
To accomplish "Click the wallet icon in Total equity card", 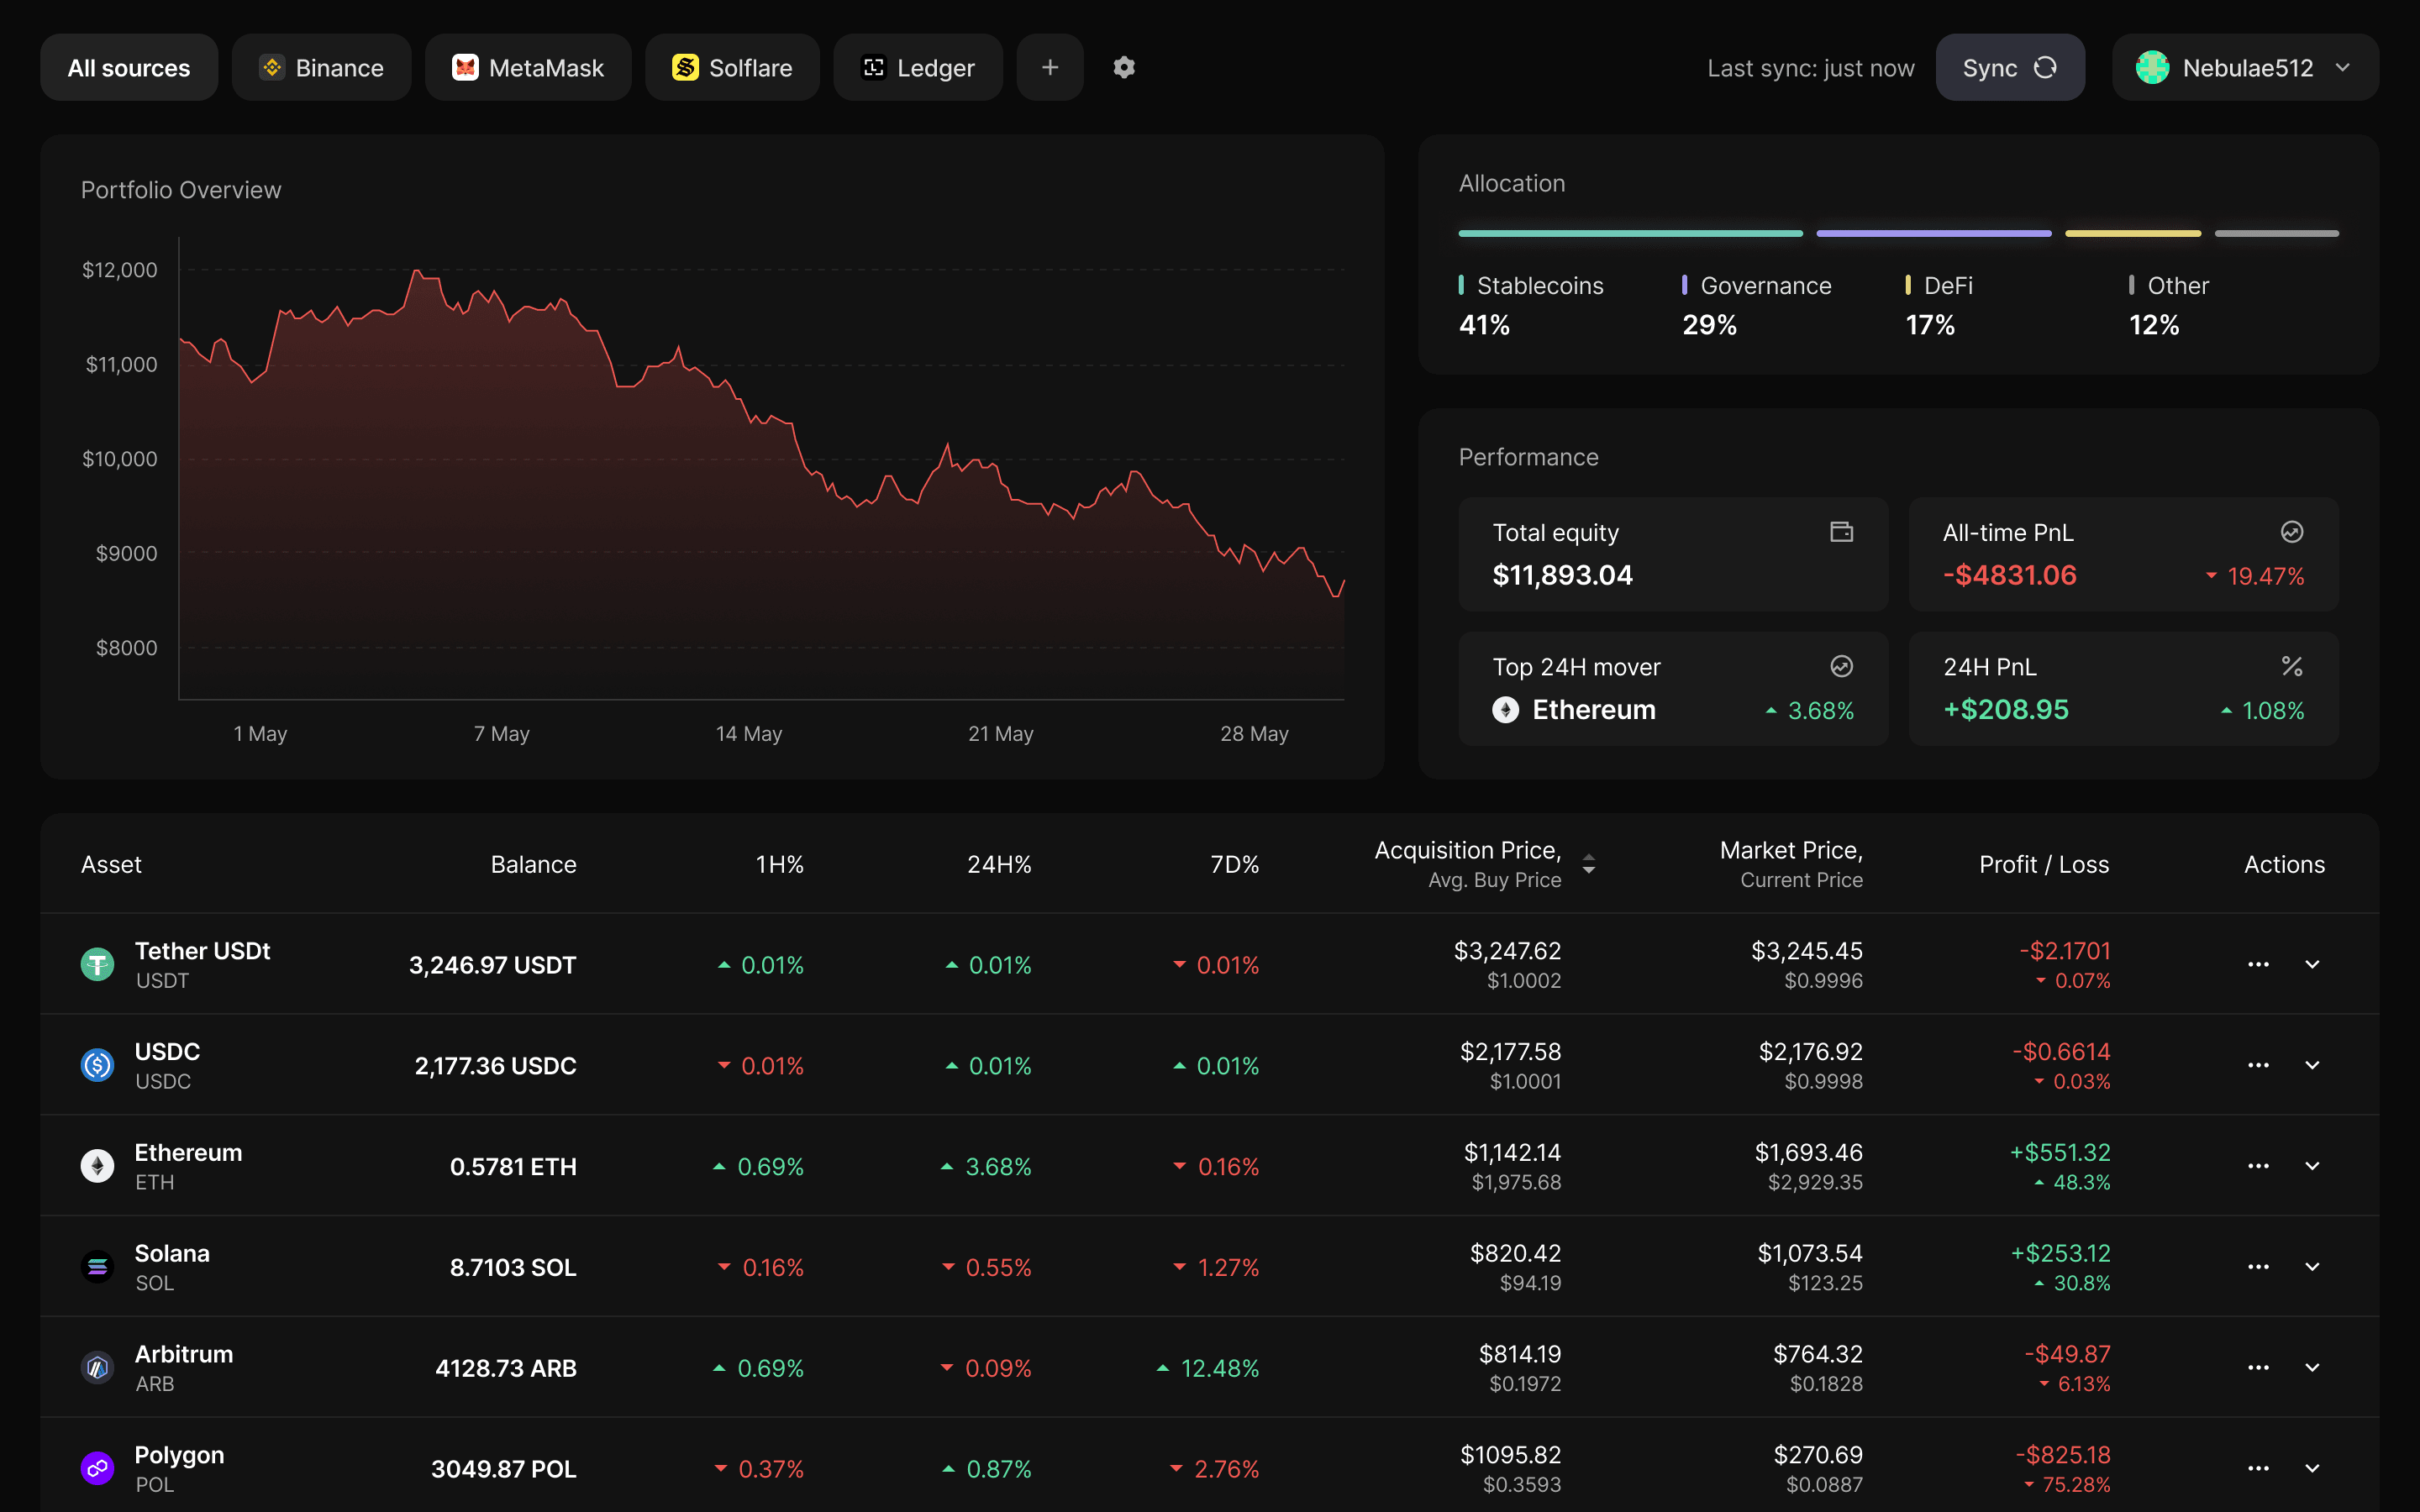I will click(x=1841, y=532).
